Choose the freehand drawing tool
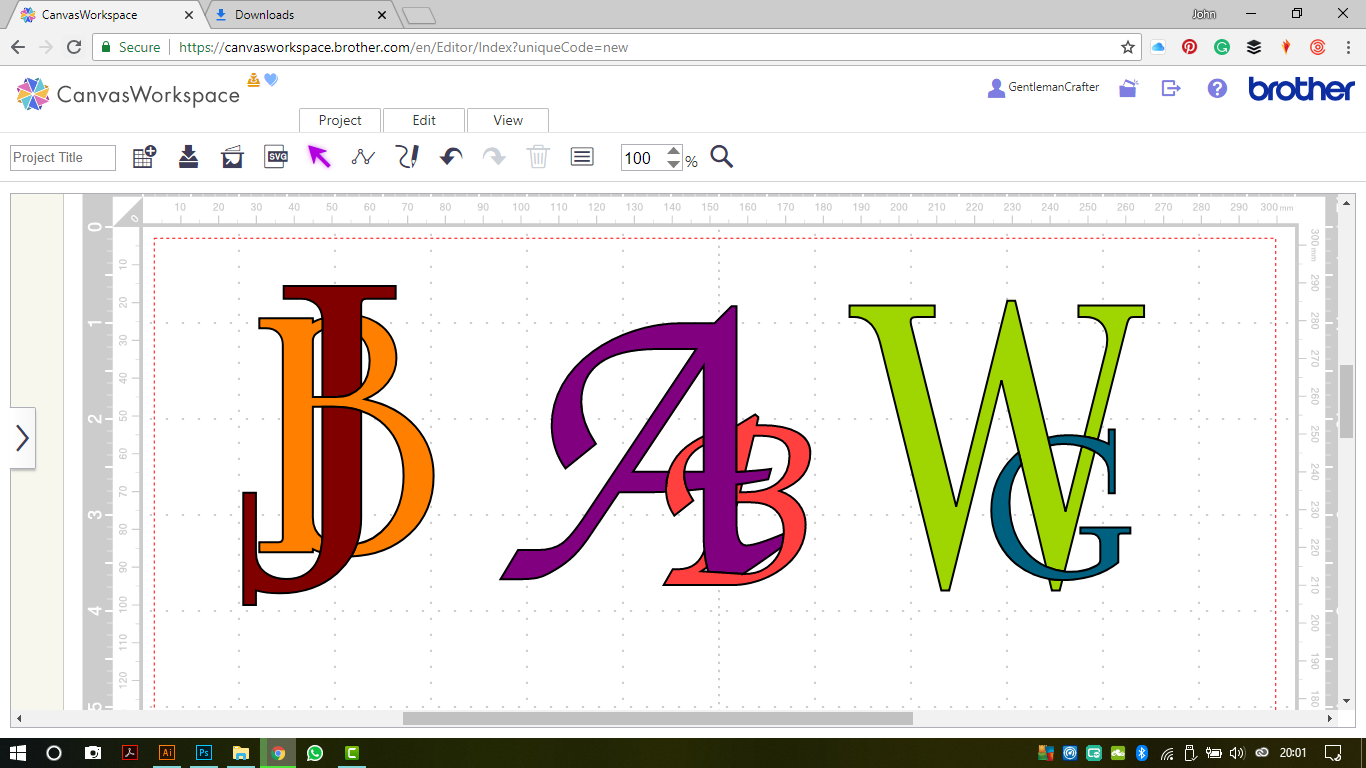Viewport: 1366px width, 768px height. click(407, 157)
